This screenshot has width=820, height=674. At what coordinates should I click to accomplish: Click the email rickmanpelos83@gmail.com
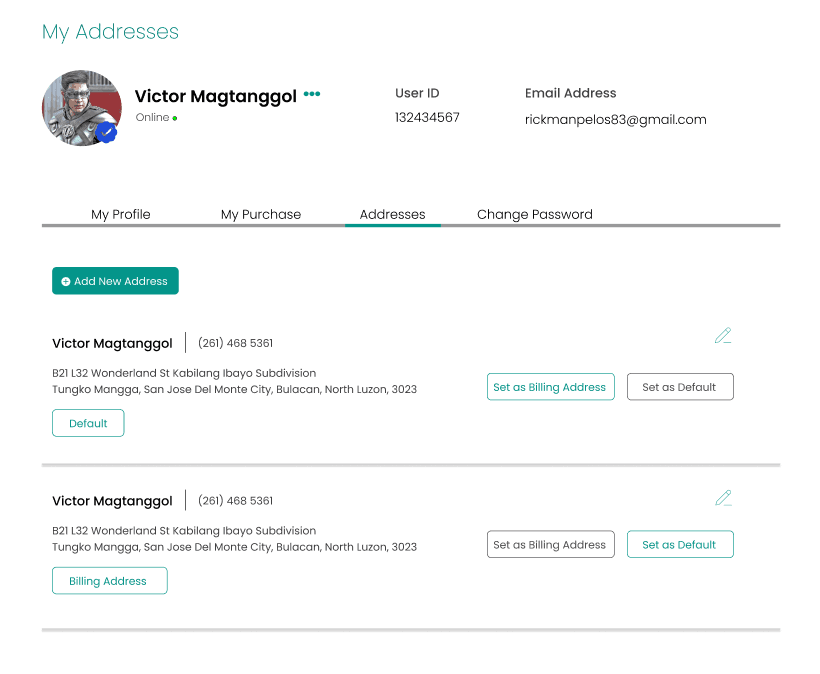(x=615, y=119)
